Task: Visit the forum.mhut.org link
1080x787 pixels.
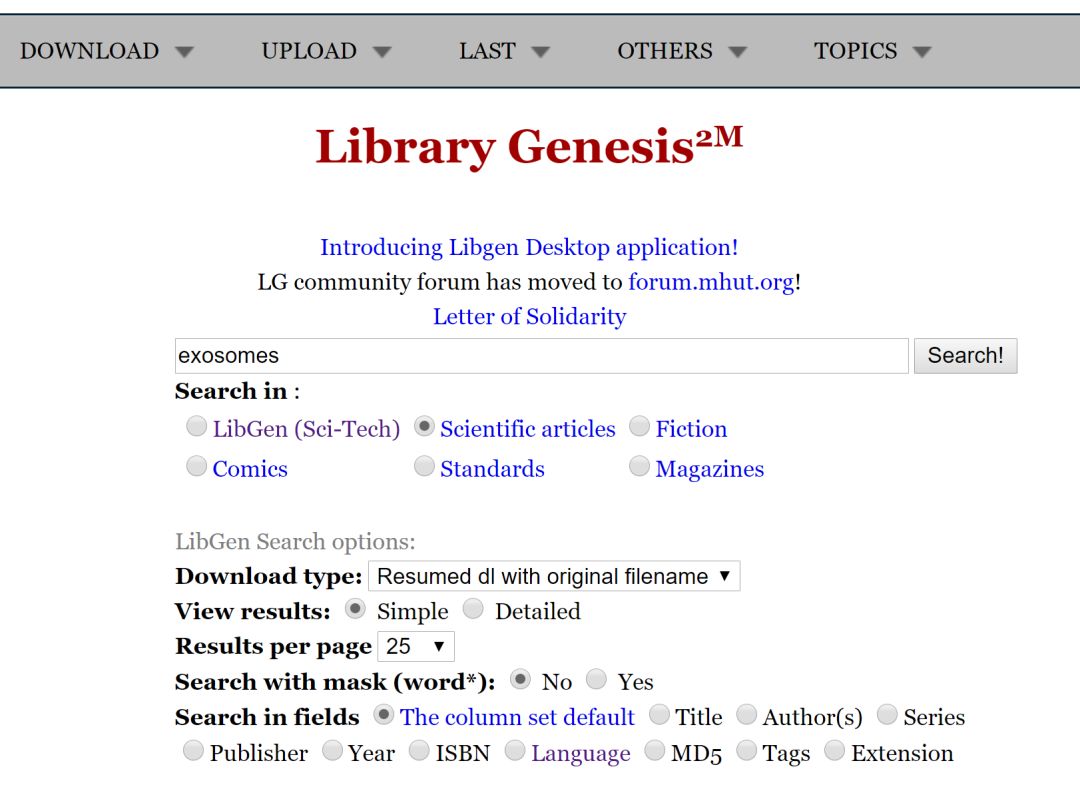Action: pos(712,282)
